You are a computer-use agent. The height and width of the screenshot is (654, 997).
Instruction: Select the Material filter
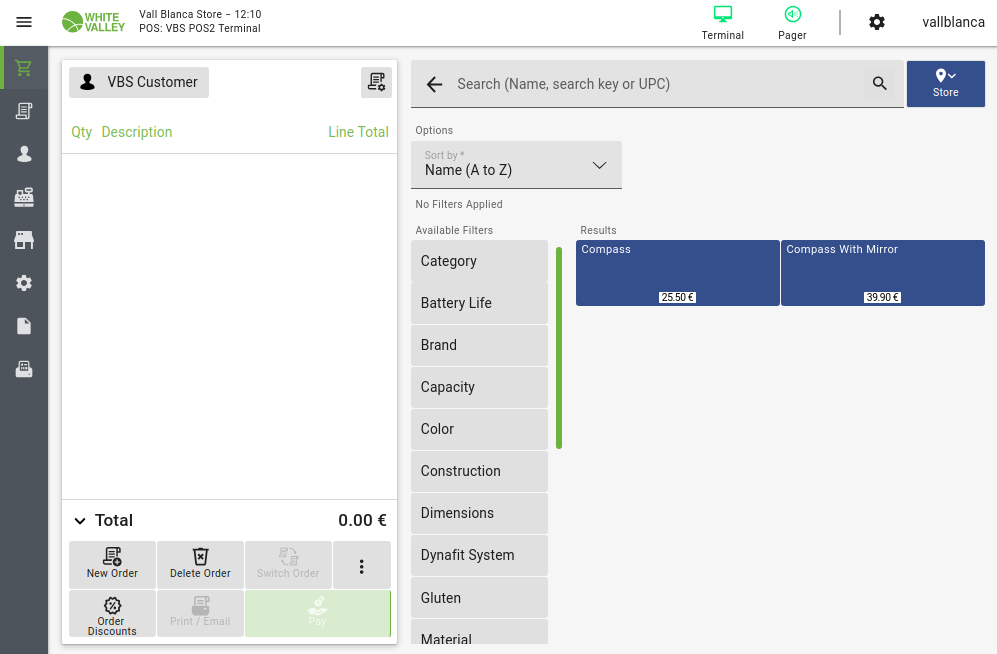click(479, 632)
